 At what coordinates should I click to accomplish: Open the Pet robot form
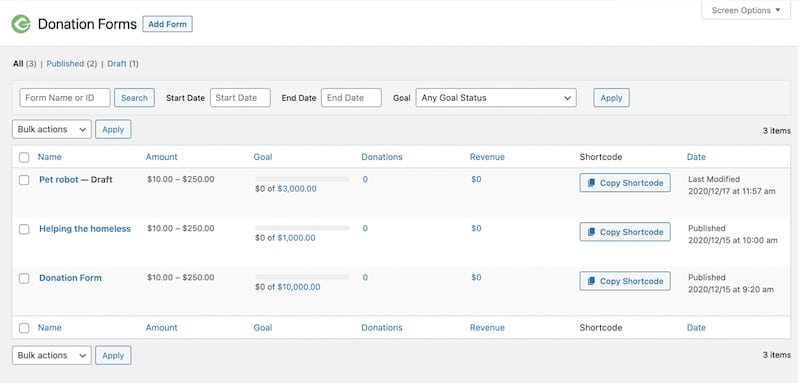59,180
